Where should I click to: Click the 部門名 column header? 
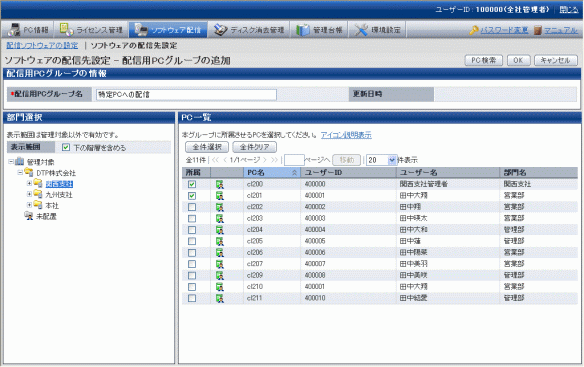click(539, 173)
